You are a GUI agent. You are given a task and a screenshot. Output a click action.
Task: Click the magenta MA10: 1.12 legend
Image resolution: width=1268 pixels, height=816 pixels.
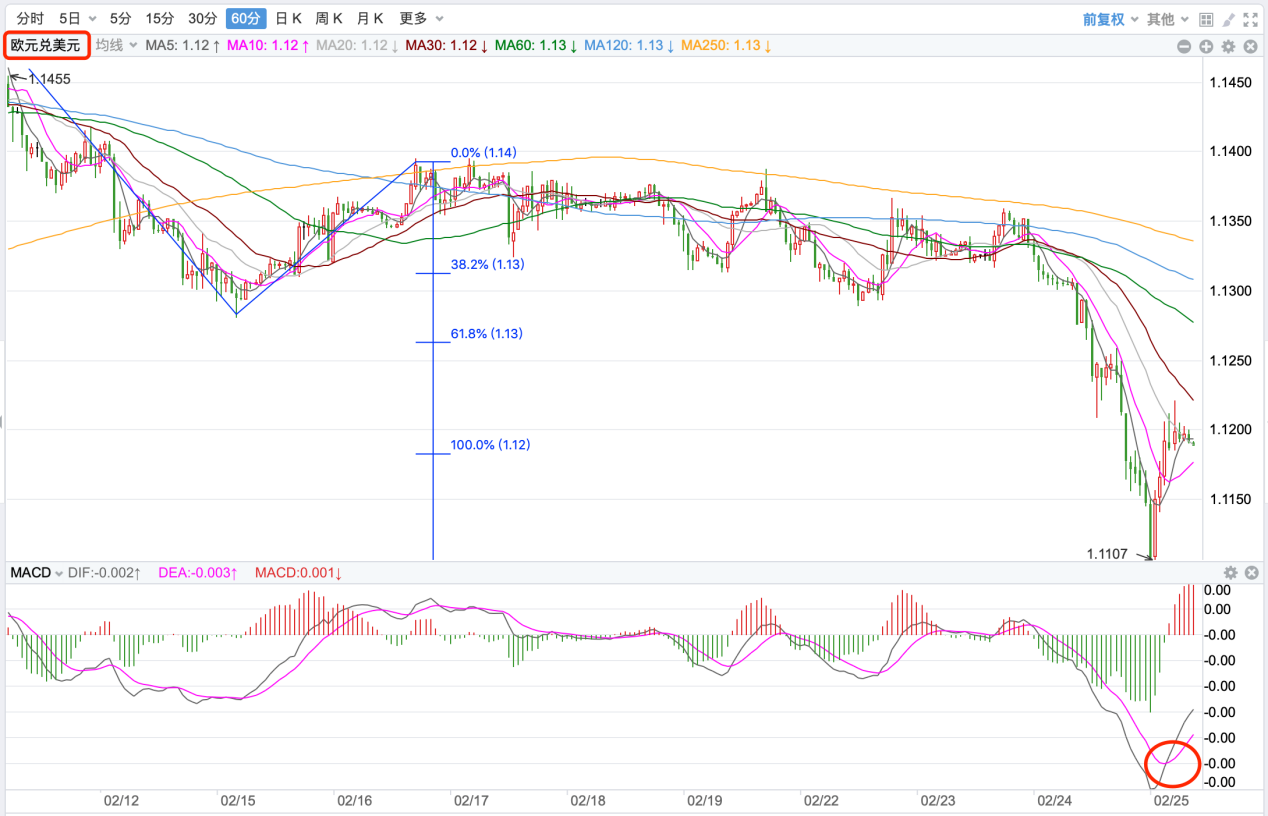(268, 45)
